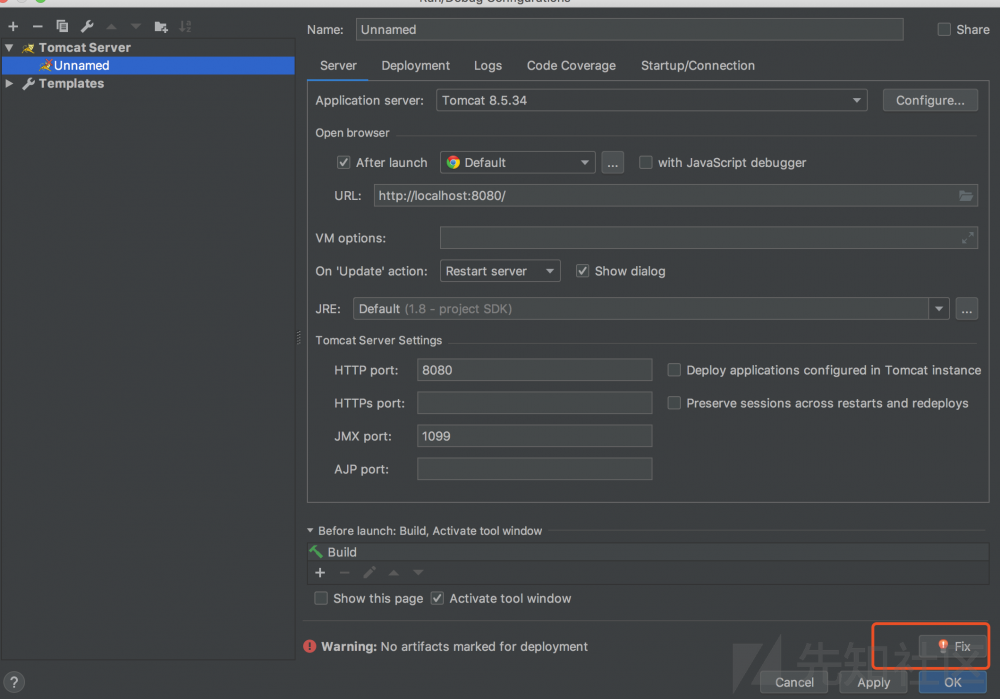
Task: Switch to Deployment tab
Action: 415,65
